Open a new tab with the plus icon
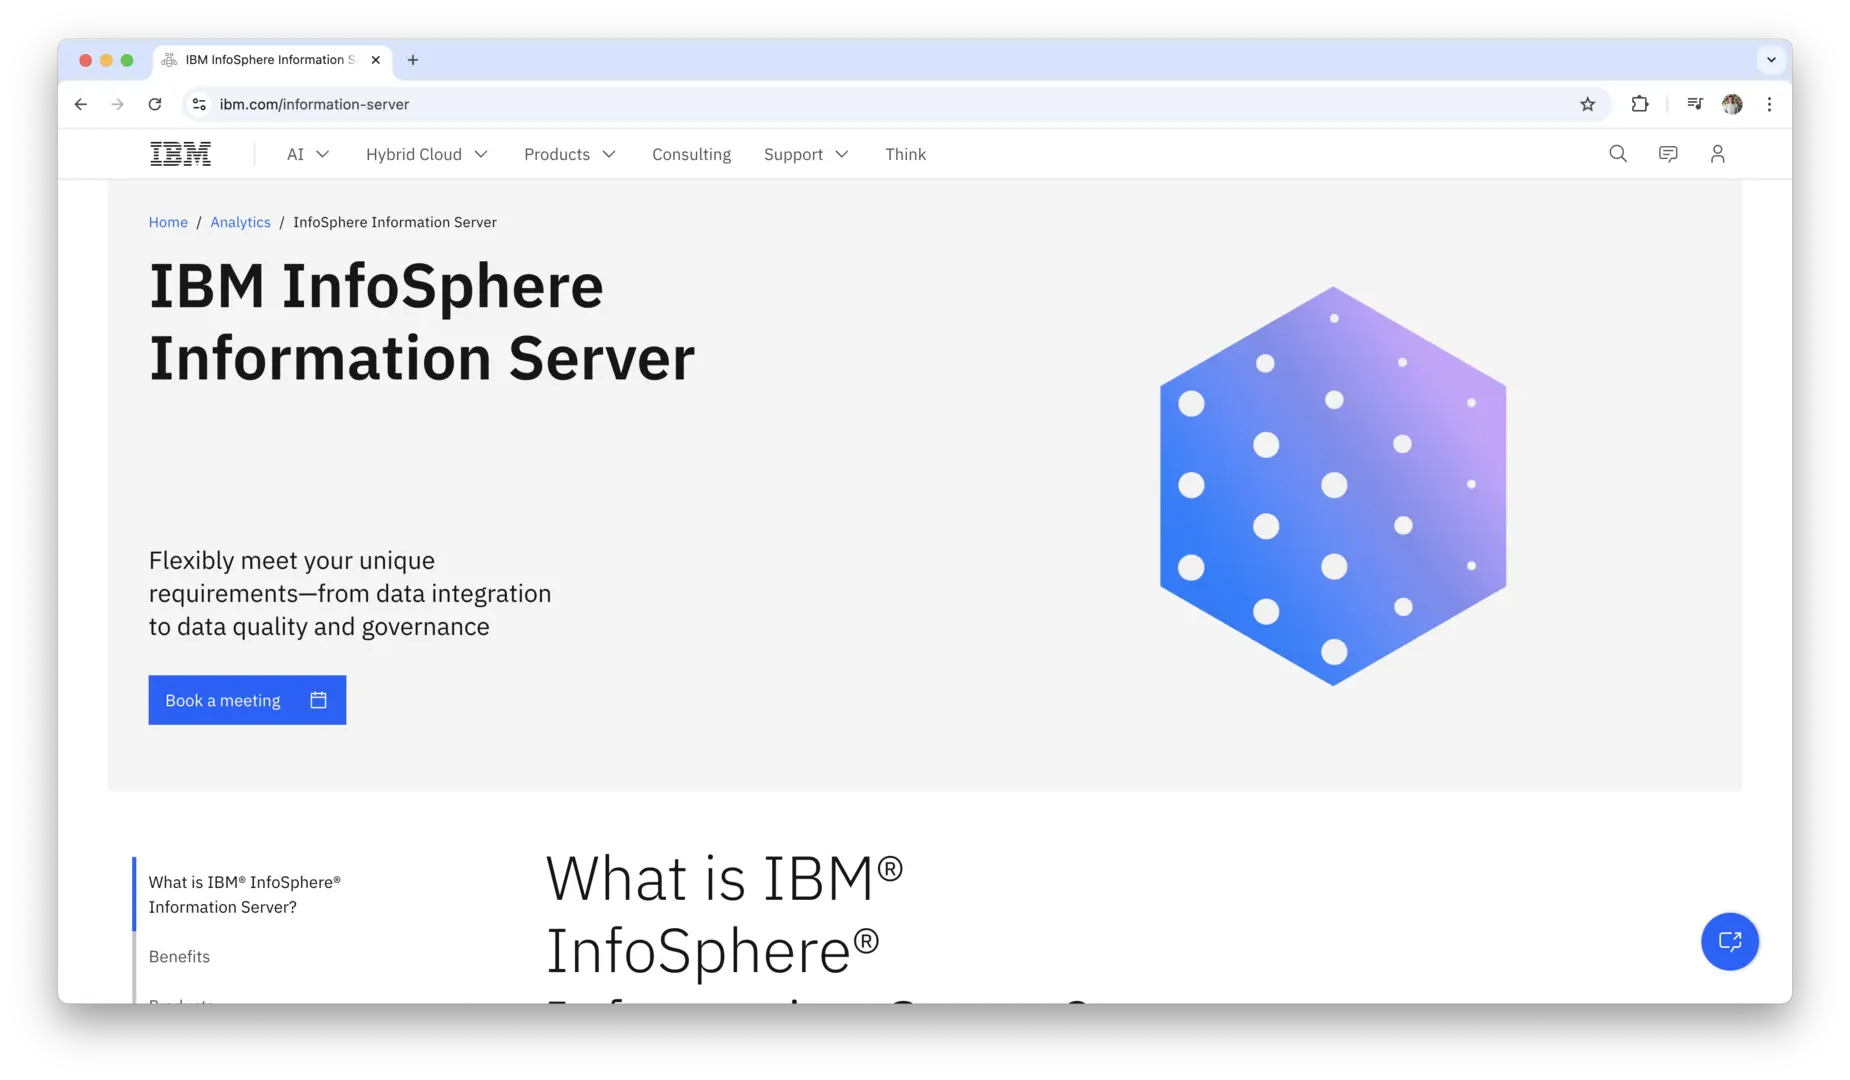Screen dimensions: 1850x1080 (413, 60)
